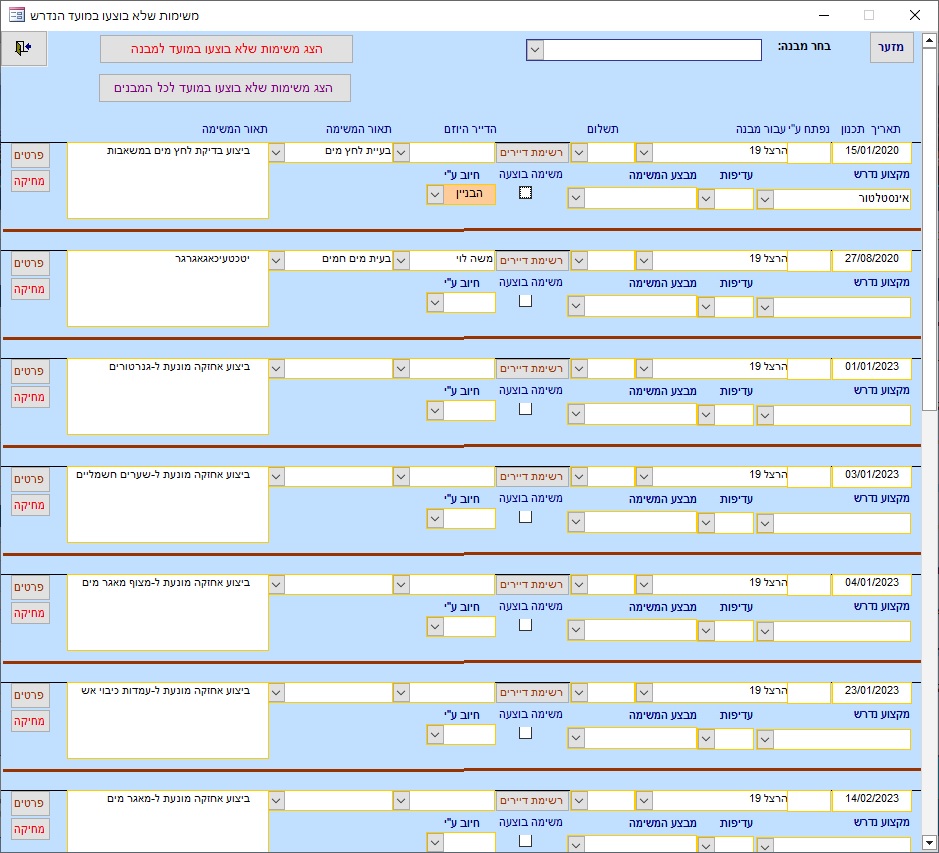Toggle 'משימה בוצעה' checkbox for 15/01/2020 task
939x853 pixels.
[525, 193]
